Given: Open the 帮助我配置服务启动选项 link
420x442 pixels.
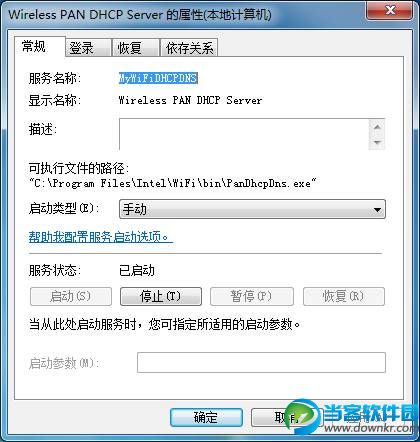Looking at the screenshot, I should (101, 237).
